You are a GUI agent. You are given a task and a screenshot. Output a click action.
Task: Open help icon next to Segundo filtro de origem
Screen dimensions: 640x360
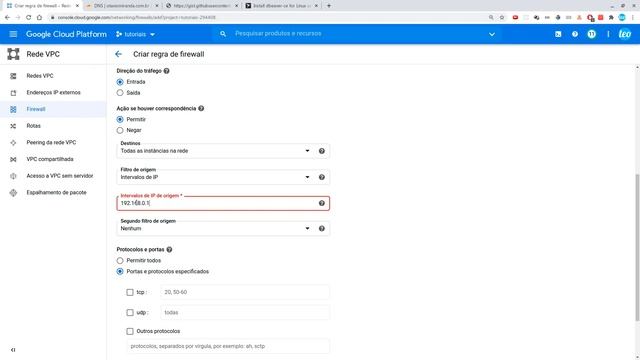[322, 229]
